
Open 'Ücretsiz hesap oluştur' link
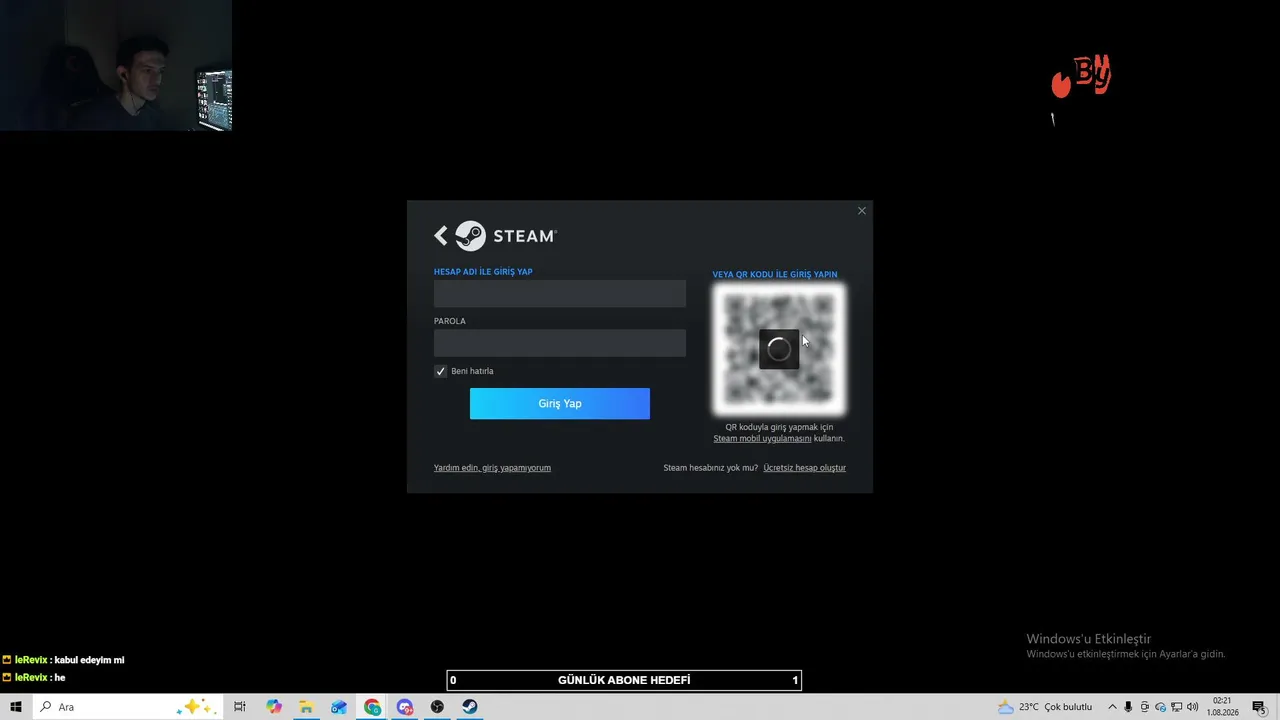[x=804, y=468]
